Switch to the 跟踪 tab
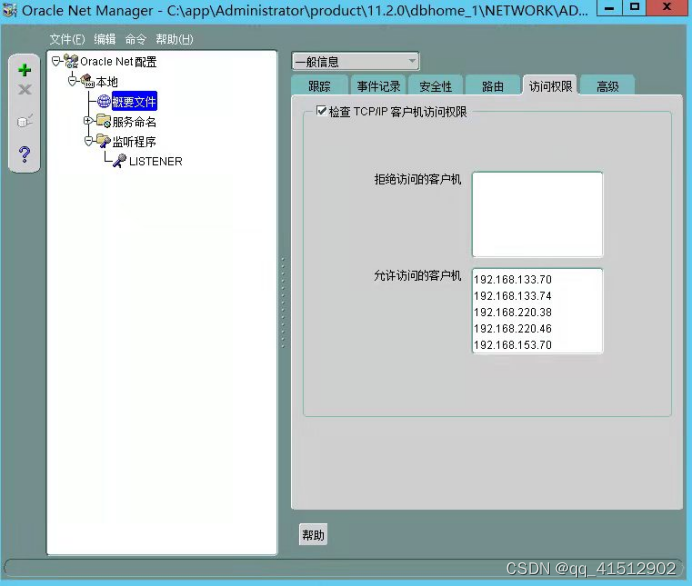This screenshot has width=692, height=587. pos(319,86)
